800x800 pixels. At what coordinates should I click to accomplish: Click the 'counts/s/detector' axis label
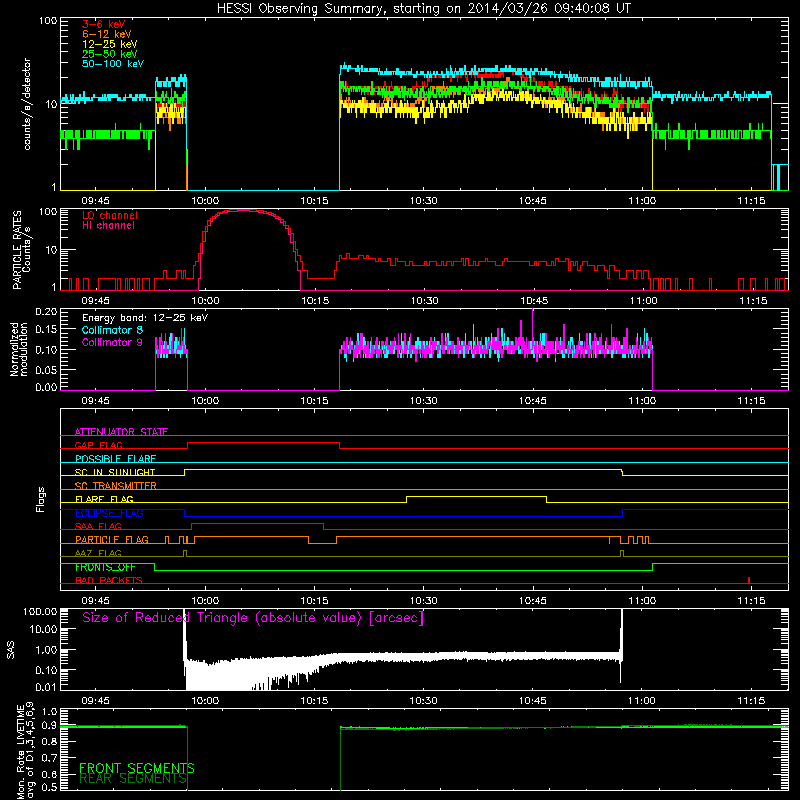tap(27, 104)
